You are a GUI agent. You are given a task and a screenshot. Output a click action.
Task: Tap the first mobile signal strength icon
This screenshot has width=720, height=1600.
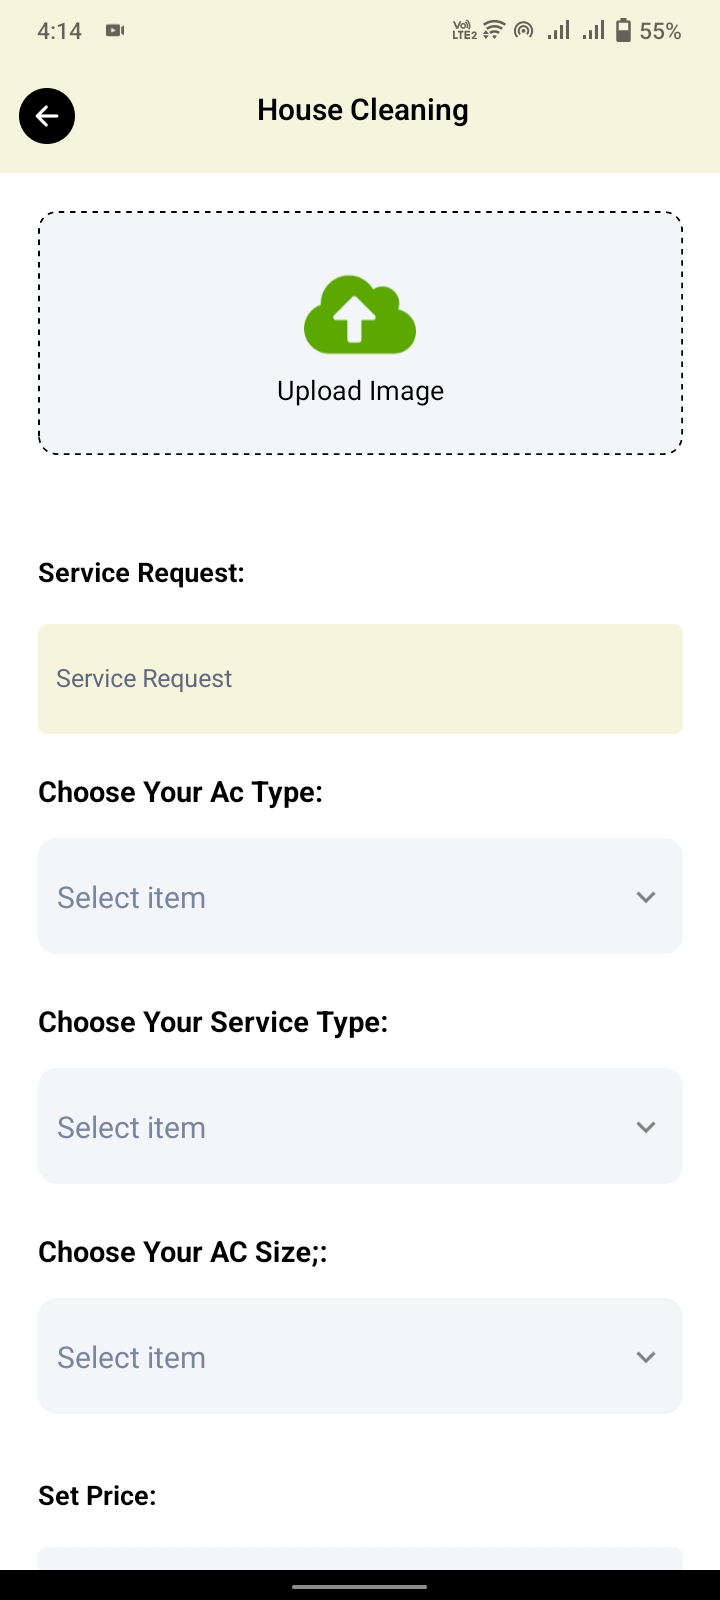tap(558, 31)
